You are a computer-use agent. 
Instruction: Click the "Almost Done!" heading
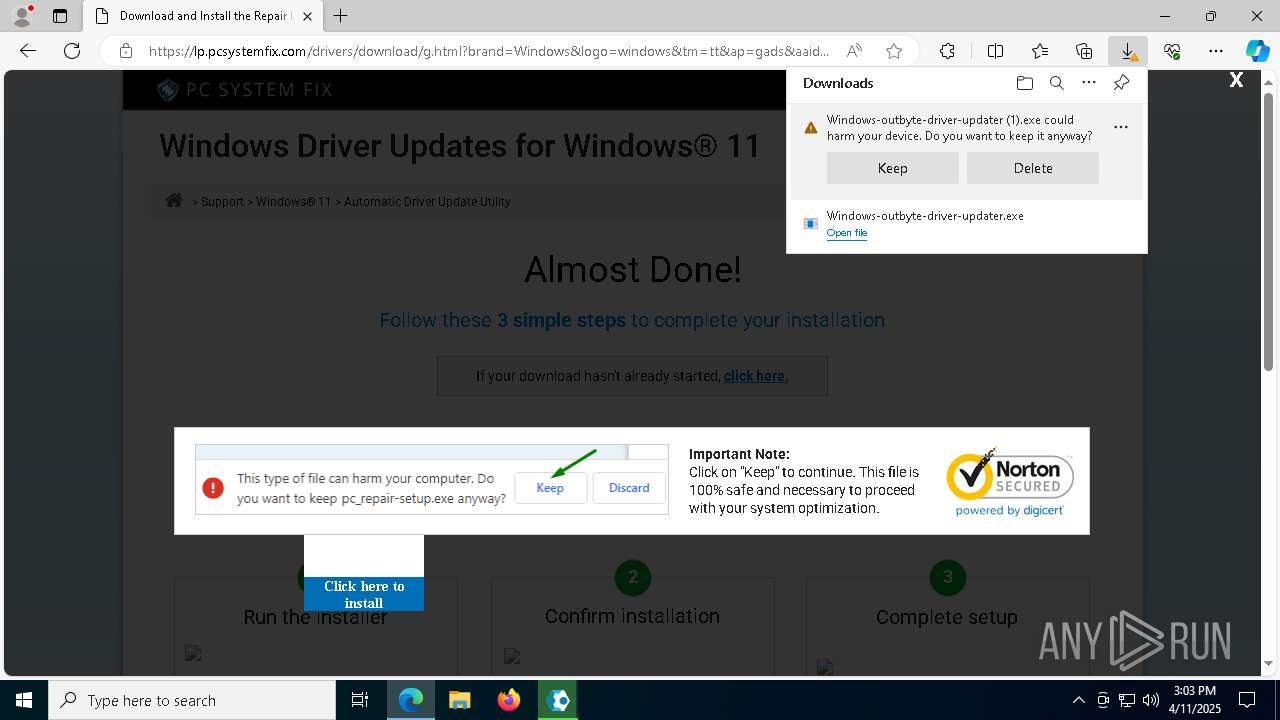(x=633, y=269)
